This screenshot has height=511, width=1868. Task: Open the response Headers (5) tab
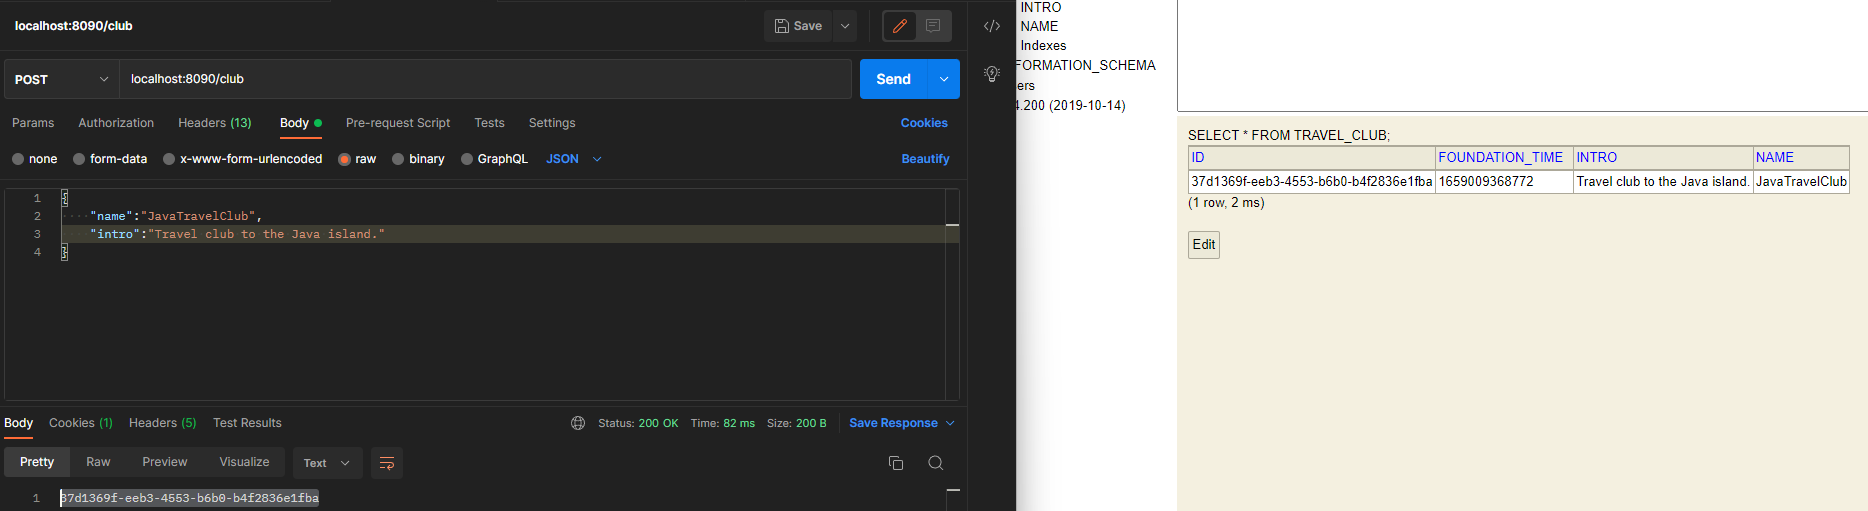coord(163,423)
